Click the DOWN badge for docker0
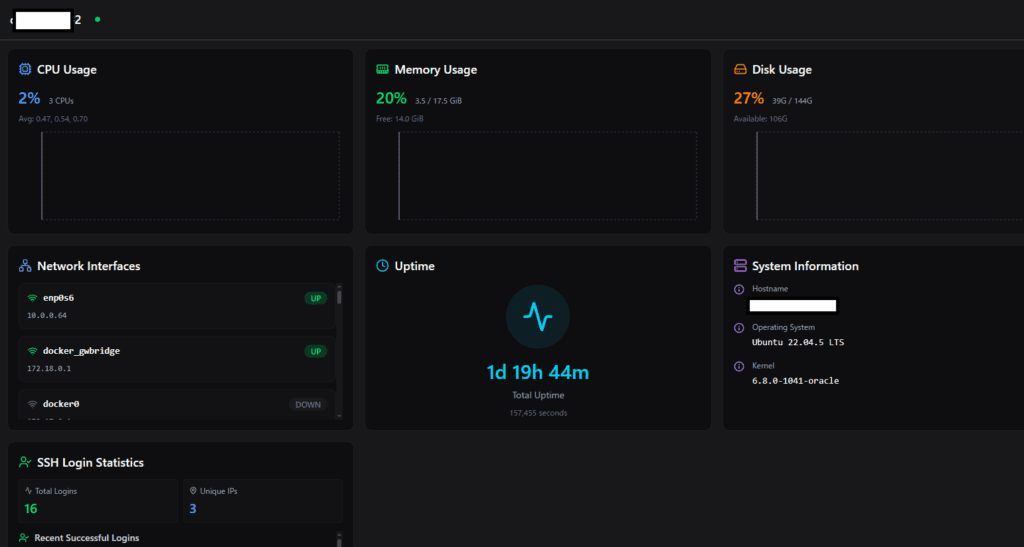 tap(308, 405)
